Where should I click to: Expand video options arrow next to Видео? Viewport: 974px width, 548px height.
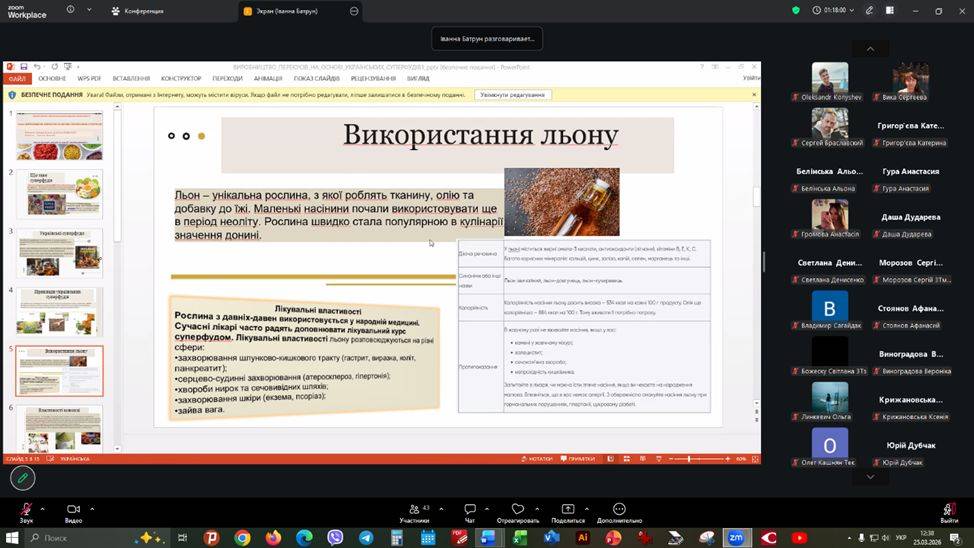point(92,508)
